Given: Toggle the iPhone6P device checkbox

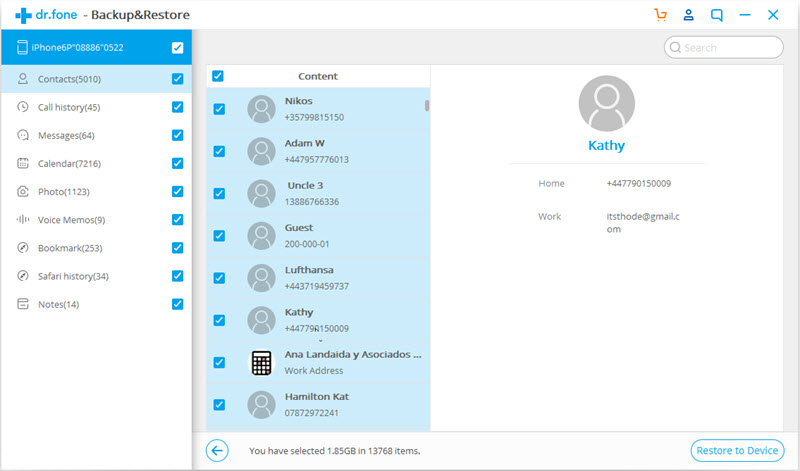Looking at the screenshot, I should click(x=177, y=47).
